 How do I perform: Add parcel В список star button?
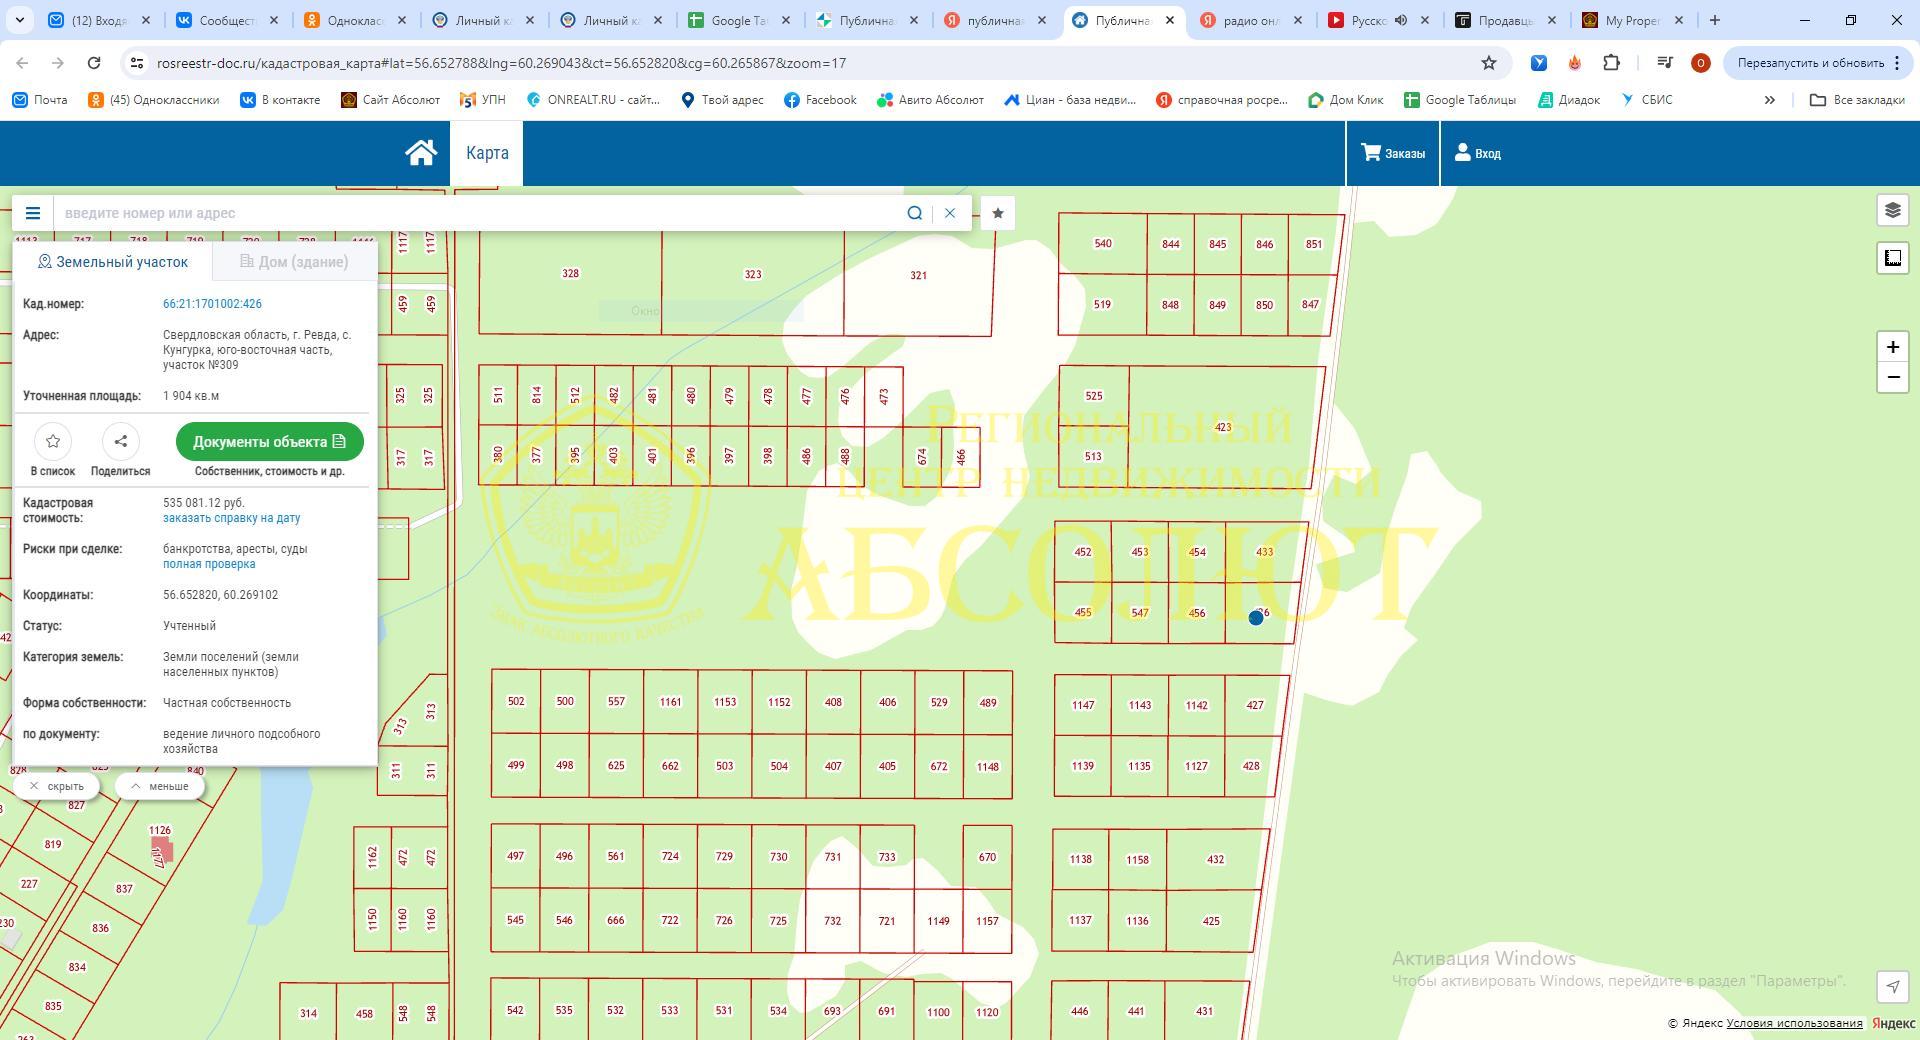click(x=53, y=441)
